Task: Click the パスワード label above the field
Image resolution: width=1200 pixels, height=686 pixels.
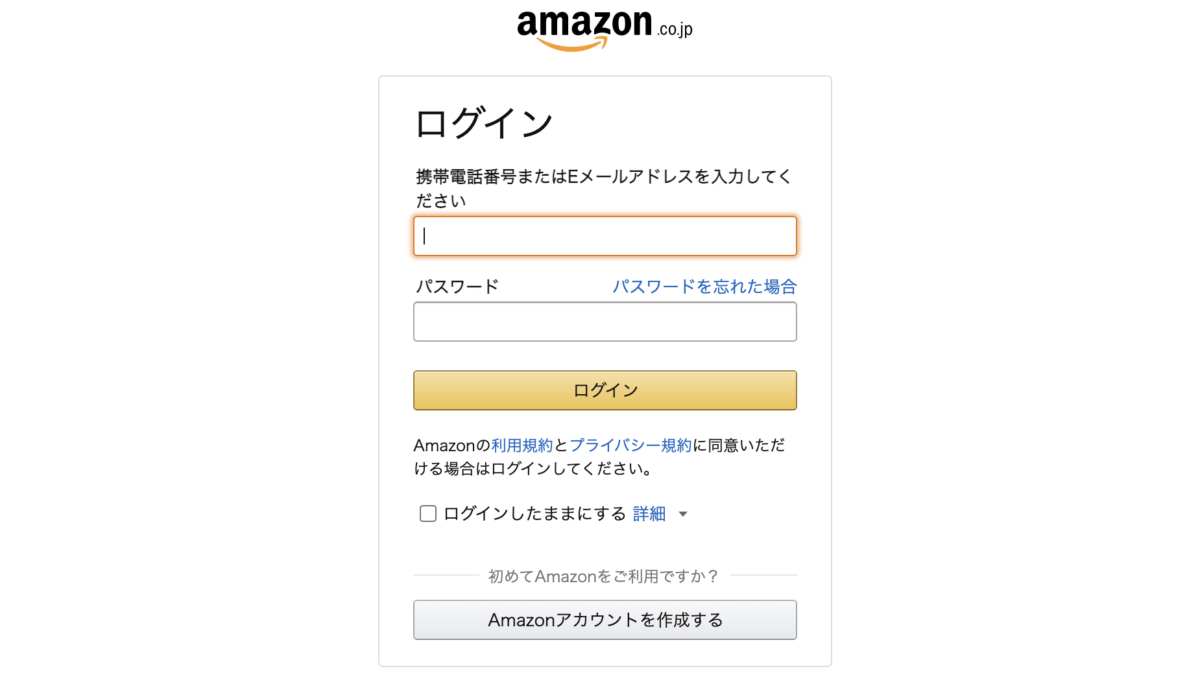Action: click(x=457, y=286)
